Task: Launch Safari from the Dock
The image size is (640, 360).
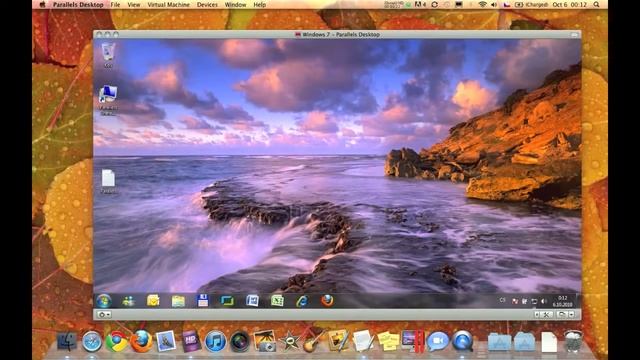Action: [92, 342]
